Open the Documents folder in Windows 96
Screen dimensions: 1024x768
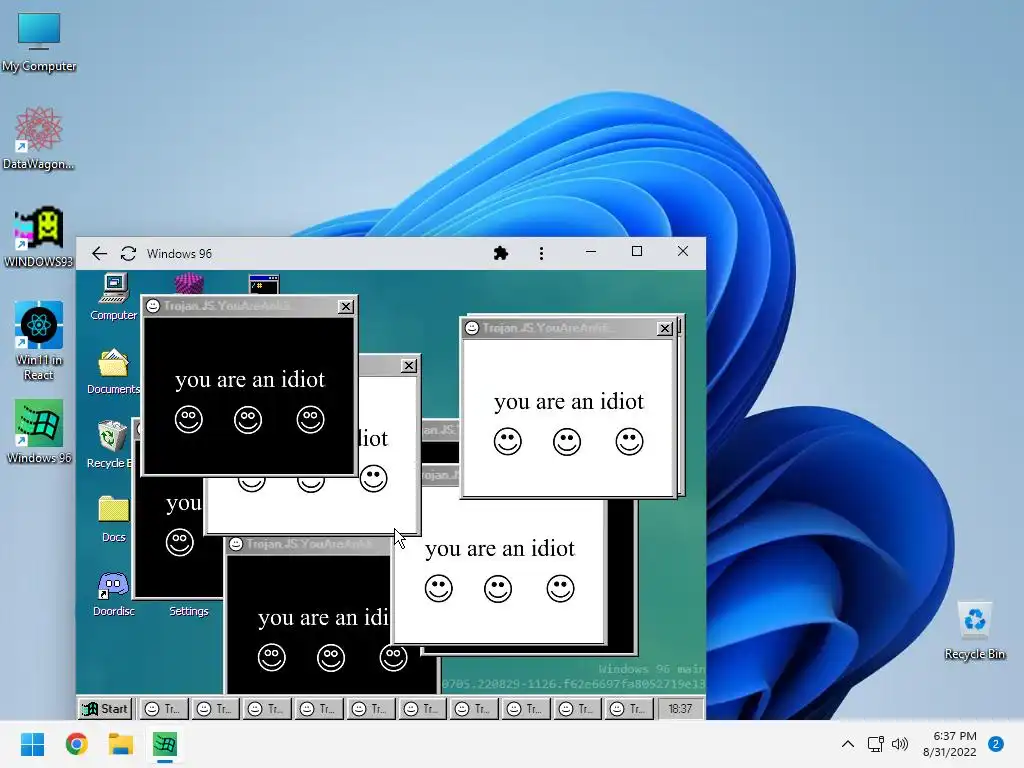click(114, 372)
